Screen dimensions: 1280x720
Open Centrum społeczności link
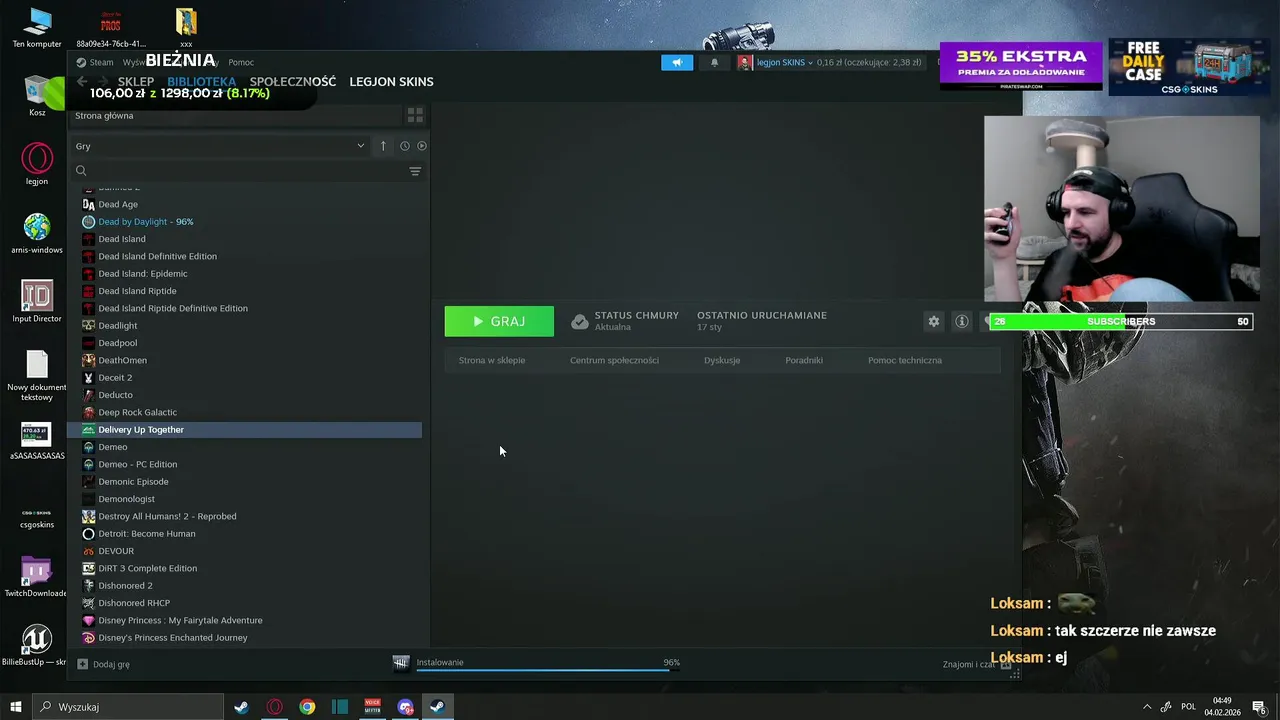tap(614, 360)
